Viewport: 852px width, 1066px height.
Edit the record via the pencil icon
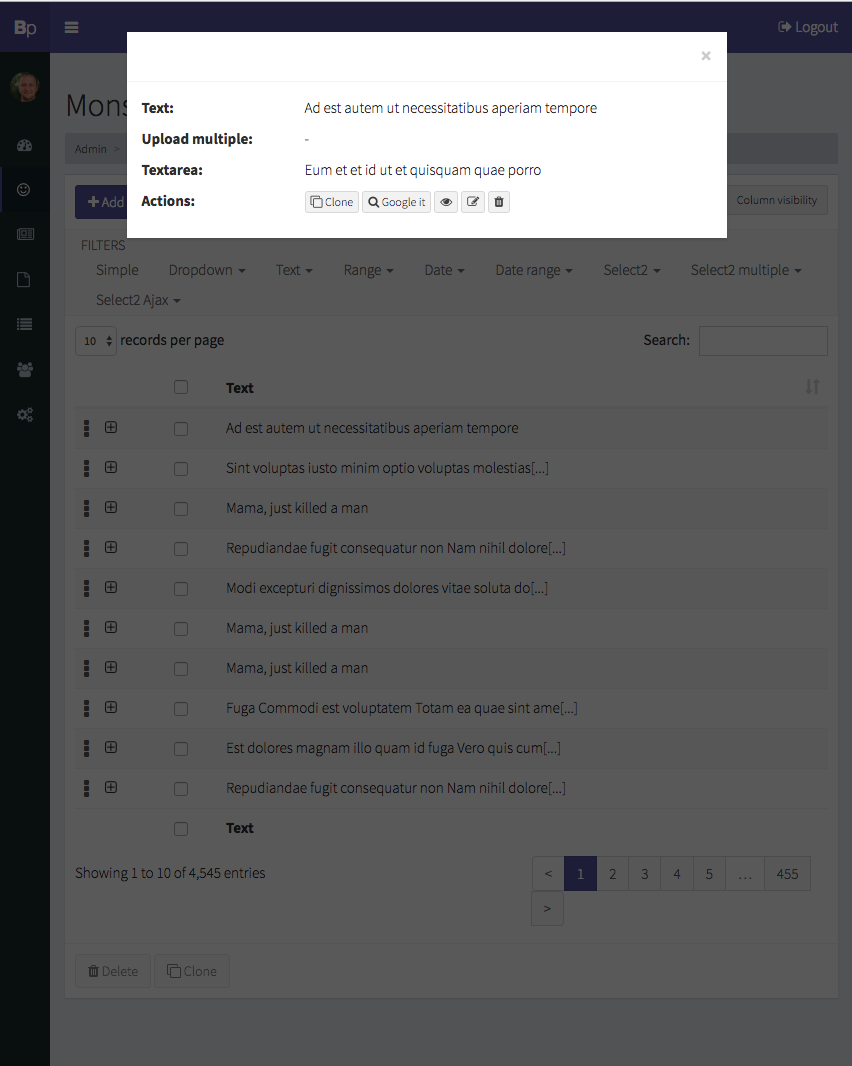click(x=472, y=202)
